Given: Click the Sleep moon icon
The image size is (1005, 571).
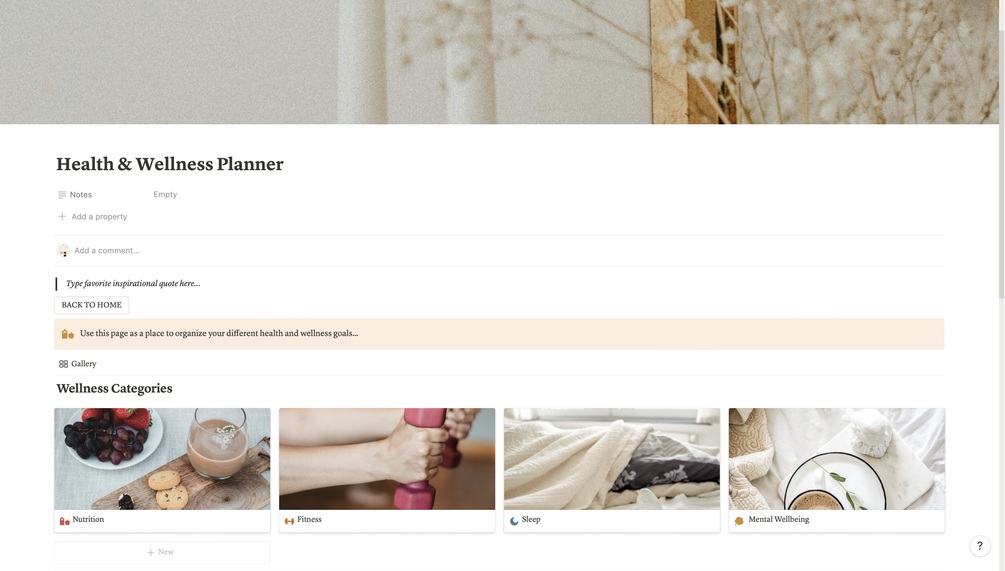Looking at the screenshot, I should click(514, 521).
